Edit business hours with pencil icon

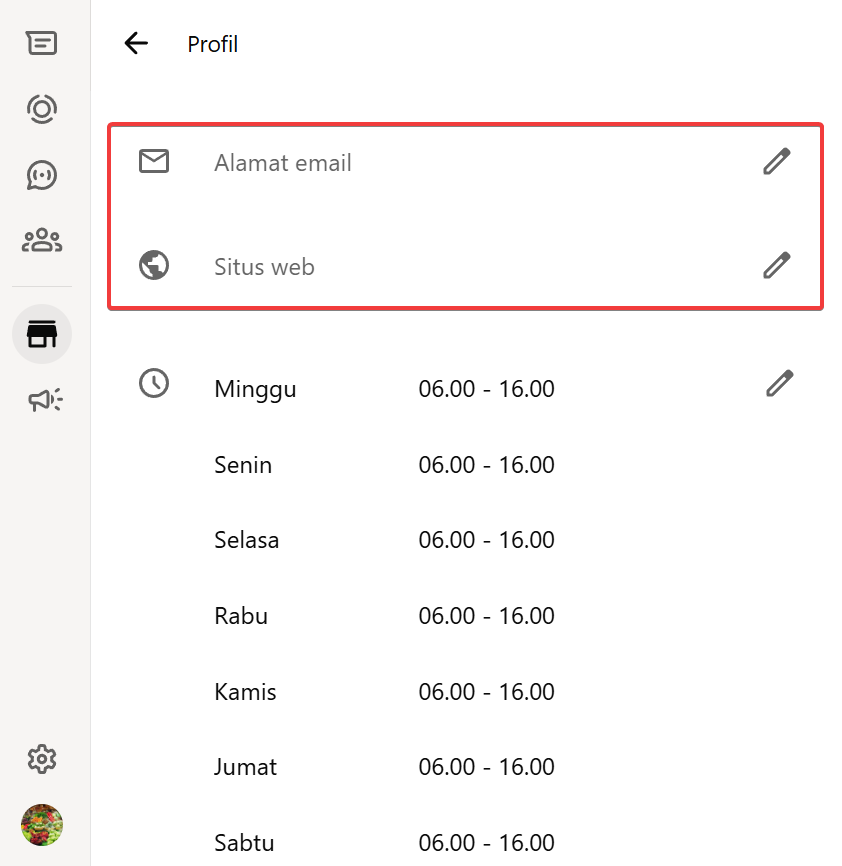pyautogui.click(x=779, y=383)
